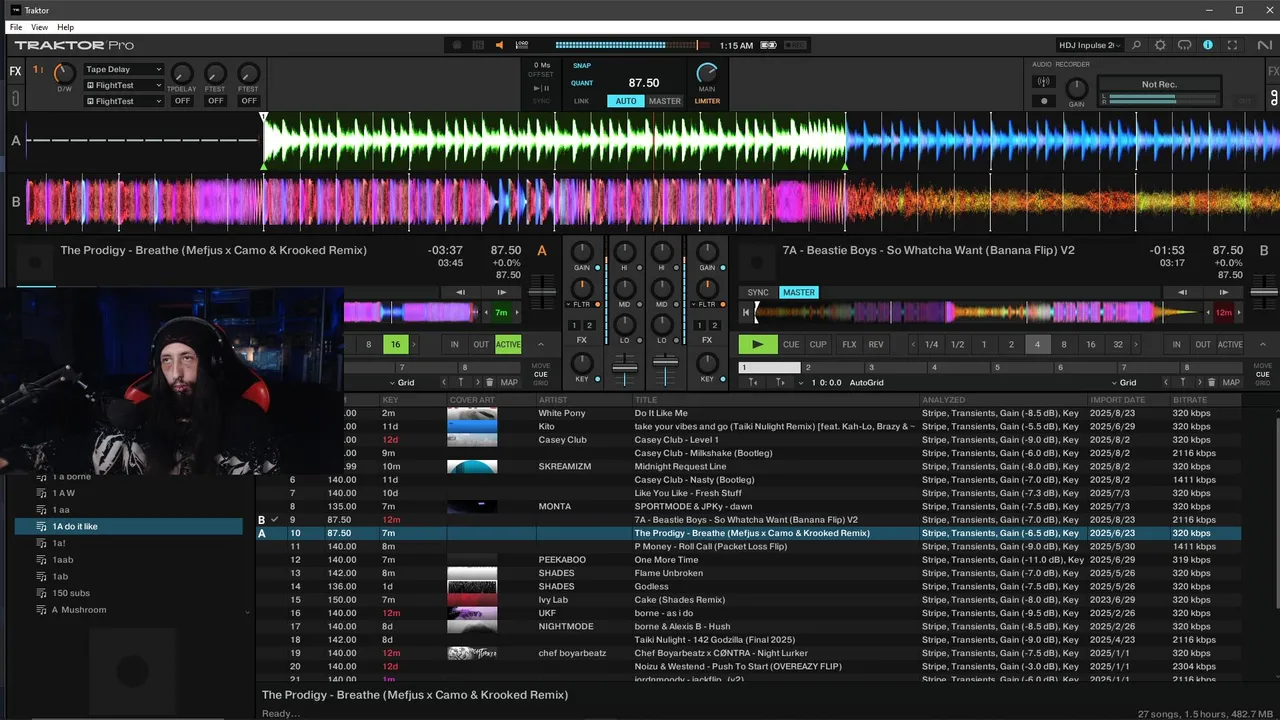This screenshot has height=720, width=1280.
Task: Click Deck B skip-to-start icon
Action: (x=745, y=313)
